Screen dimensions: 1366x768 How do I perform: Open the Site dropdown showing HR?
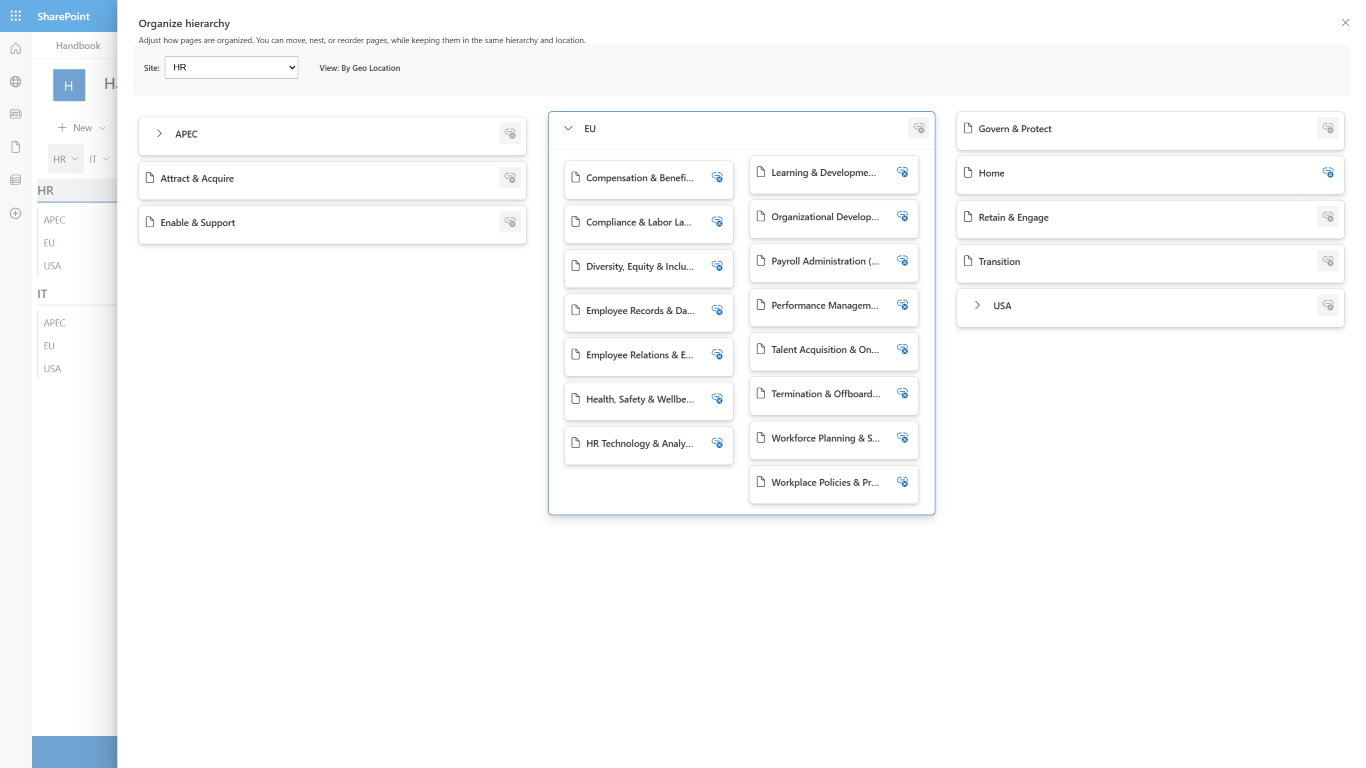(231, 68)
